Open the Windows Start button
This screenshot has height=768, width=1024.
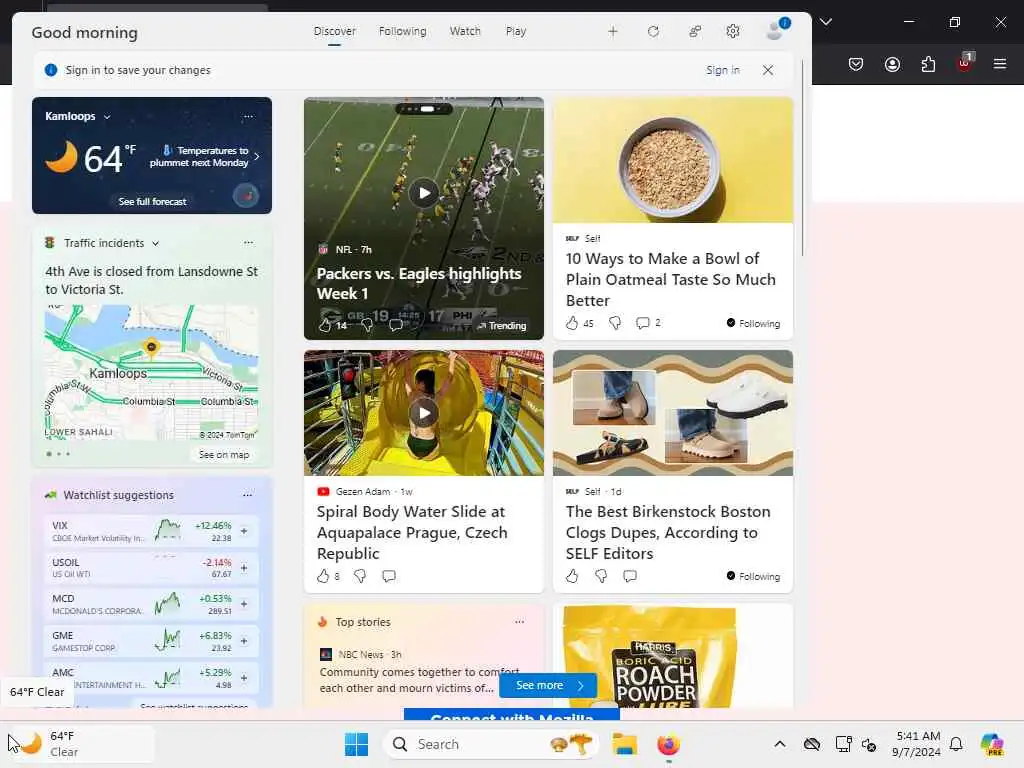[357, 744]
